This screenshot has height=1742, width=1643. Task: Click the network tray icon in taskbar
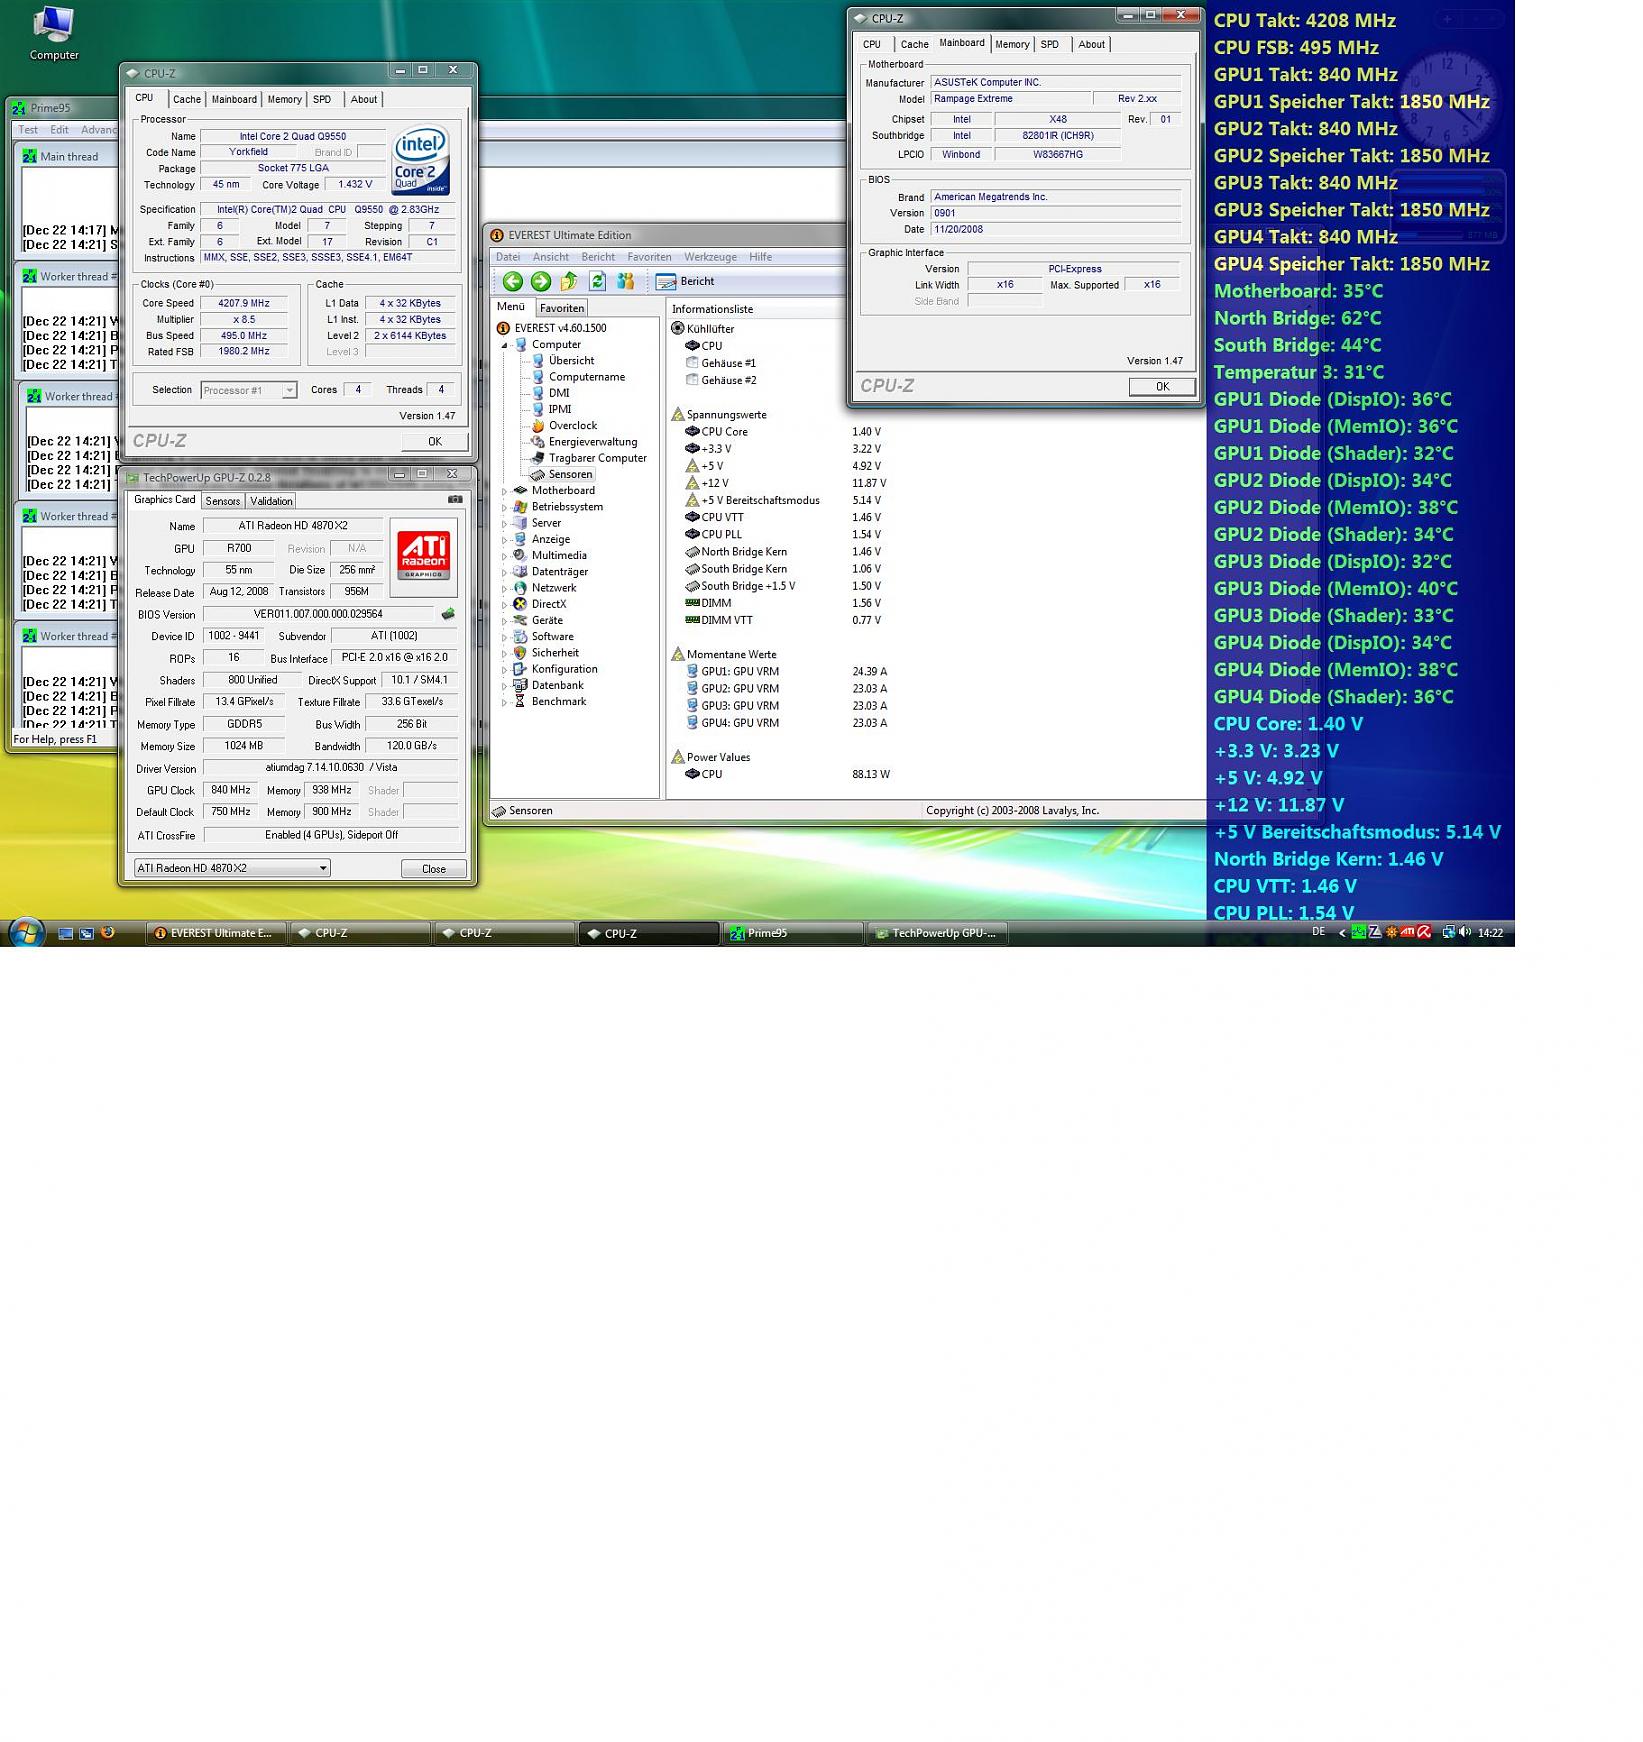pyautogui.click(x=1448, y=932)
